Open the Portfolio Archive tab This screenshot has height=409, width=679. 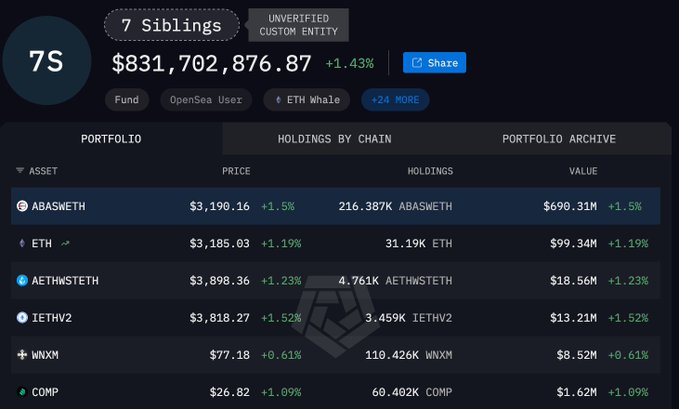(x=558, y=138)
